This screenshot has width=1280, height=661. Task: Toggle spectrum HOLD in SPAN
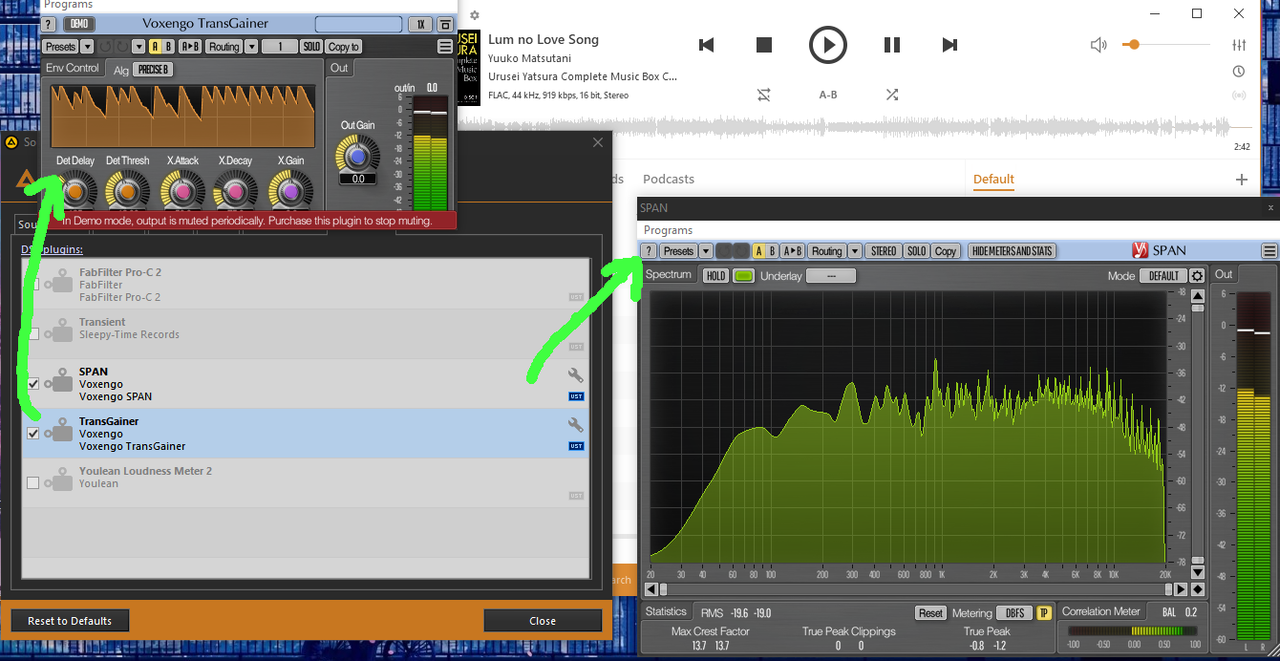[x=715, y=276]
